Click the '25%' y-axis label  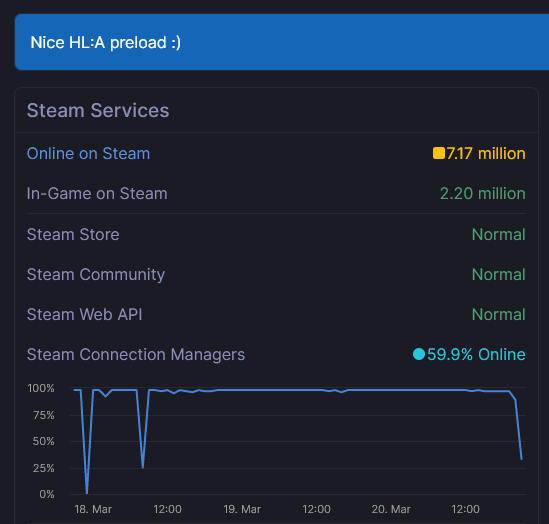43,468
